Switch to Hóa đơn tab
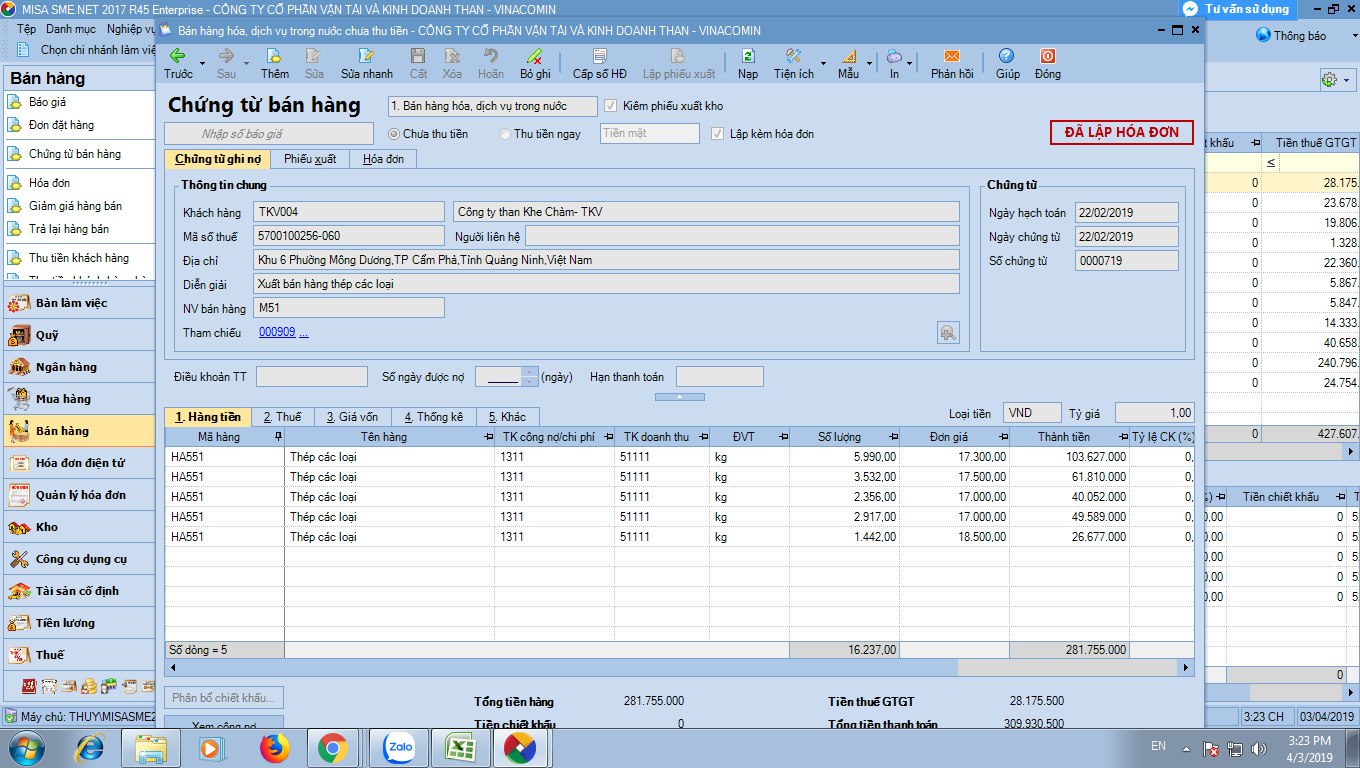 (382, 159)
